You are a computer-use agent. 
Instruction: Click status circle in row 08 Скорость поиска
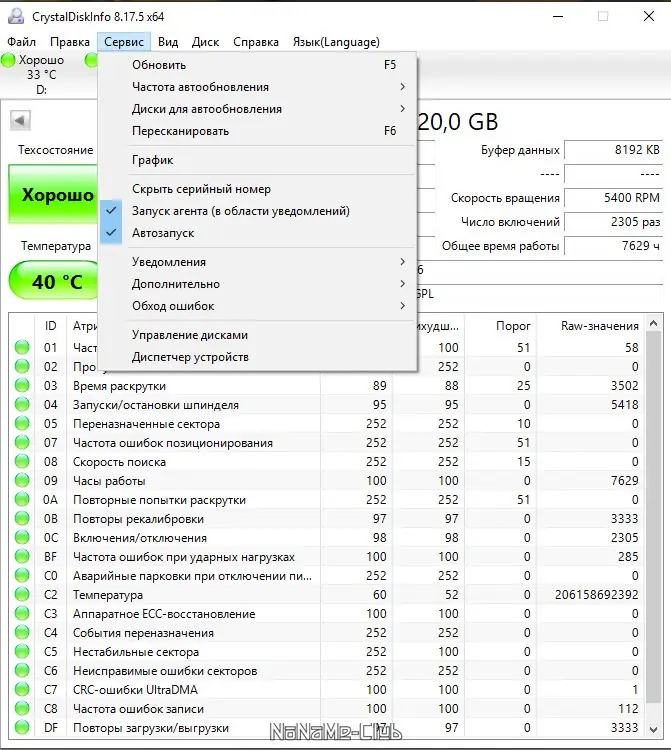click(22, 462)
